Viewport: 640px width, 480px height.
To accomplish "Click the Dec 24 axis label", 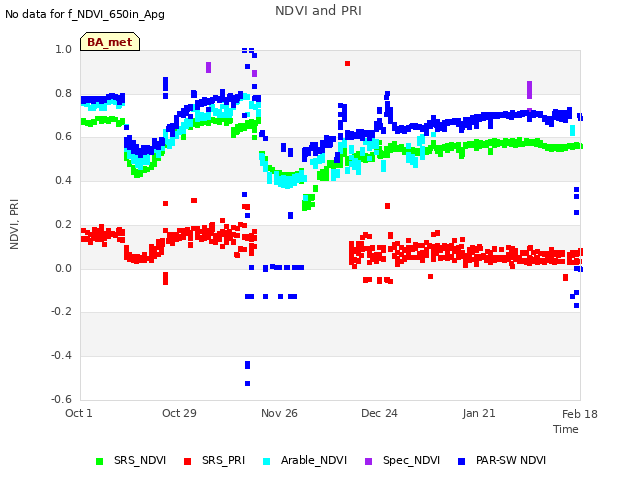I will pos(379,413).
